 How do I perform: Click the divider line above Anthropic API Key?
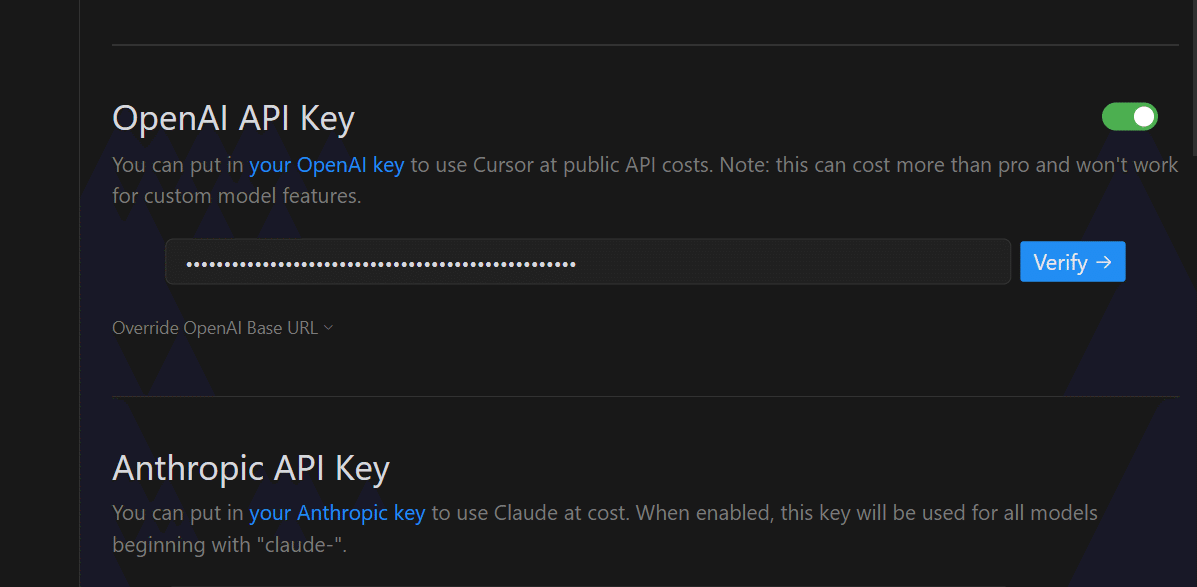click(x=645, y=397)
